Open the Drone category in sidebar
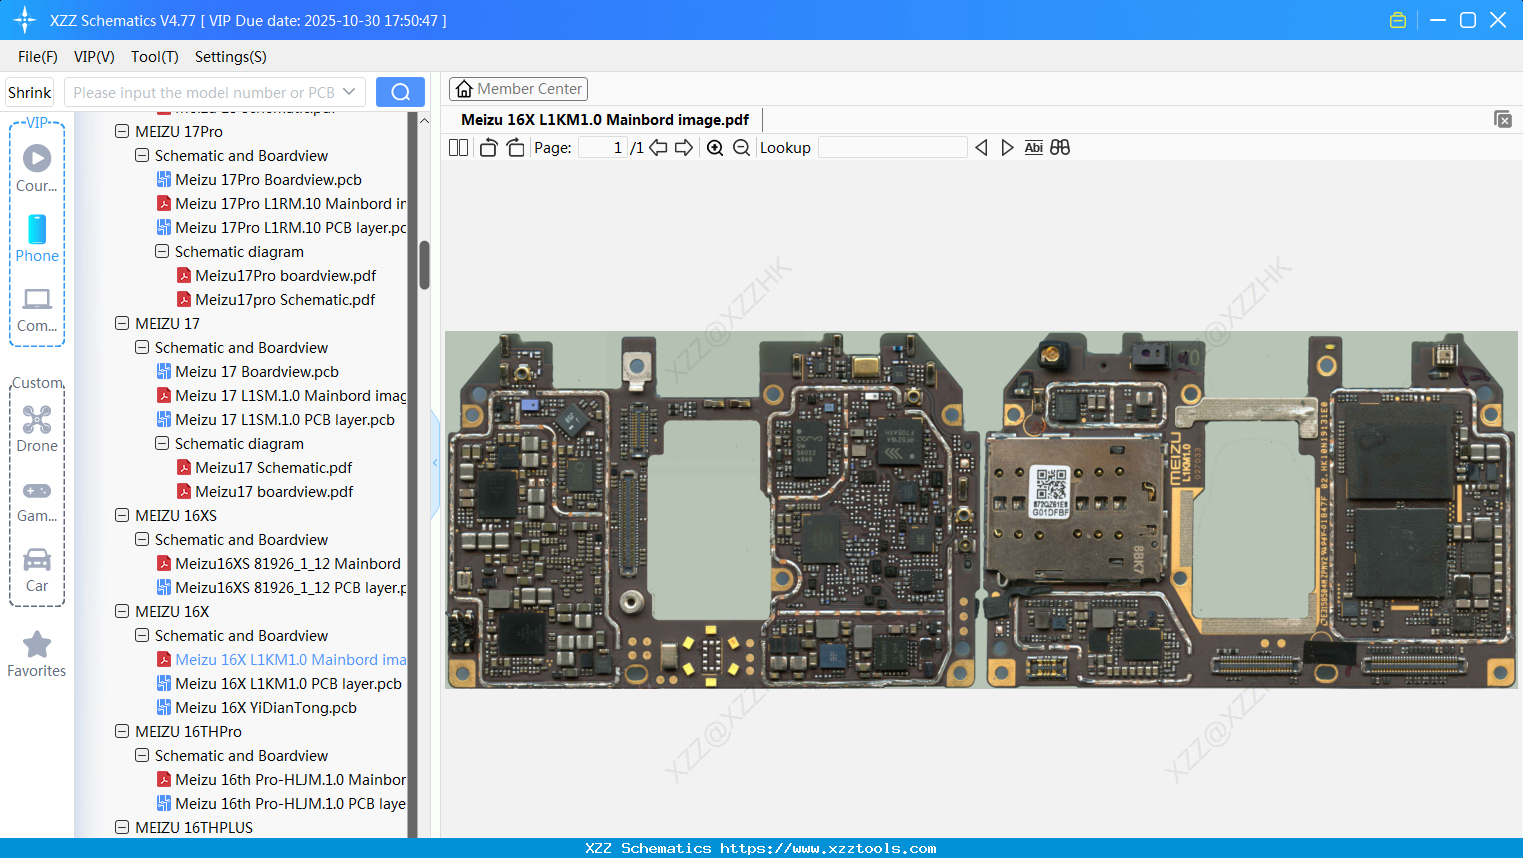This screenshot has height=858, width=1523. [37, 429]
